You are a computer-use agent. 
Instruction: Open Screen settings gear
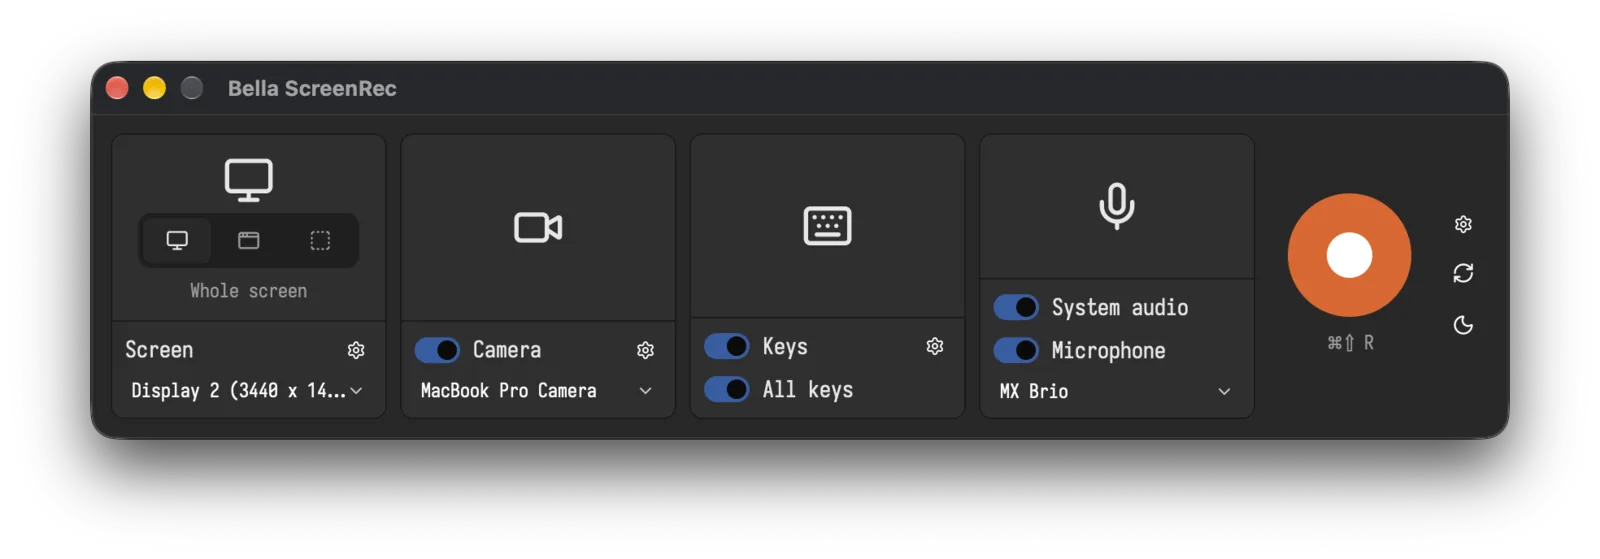click(x=356, y=350)
